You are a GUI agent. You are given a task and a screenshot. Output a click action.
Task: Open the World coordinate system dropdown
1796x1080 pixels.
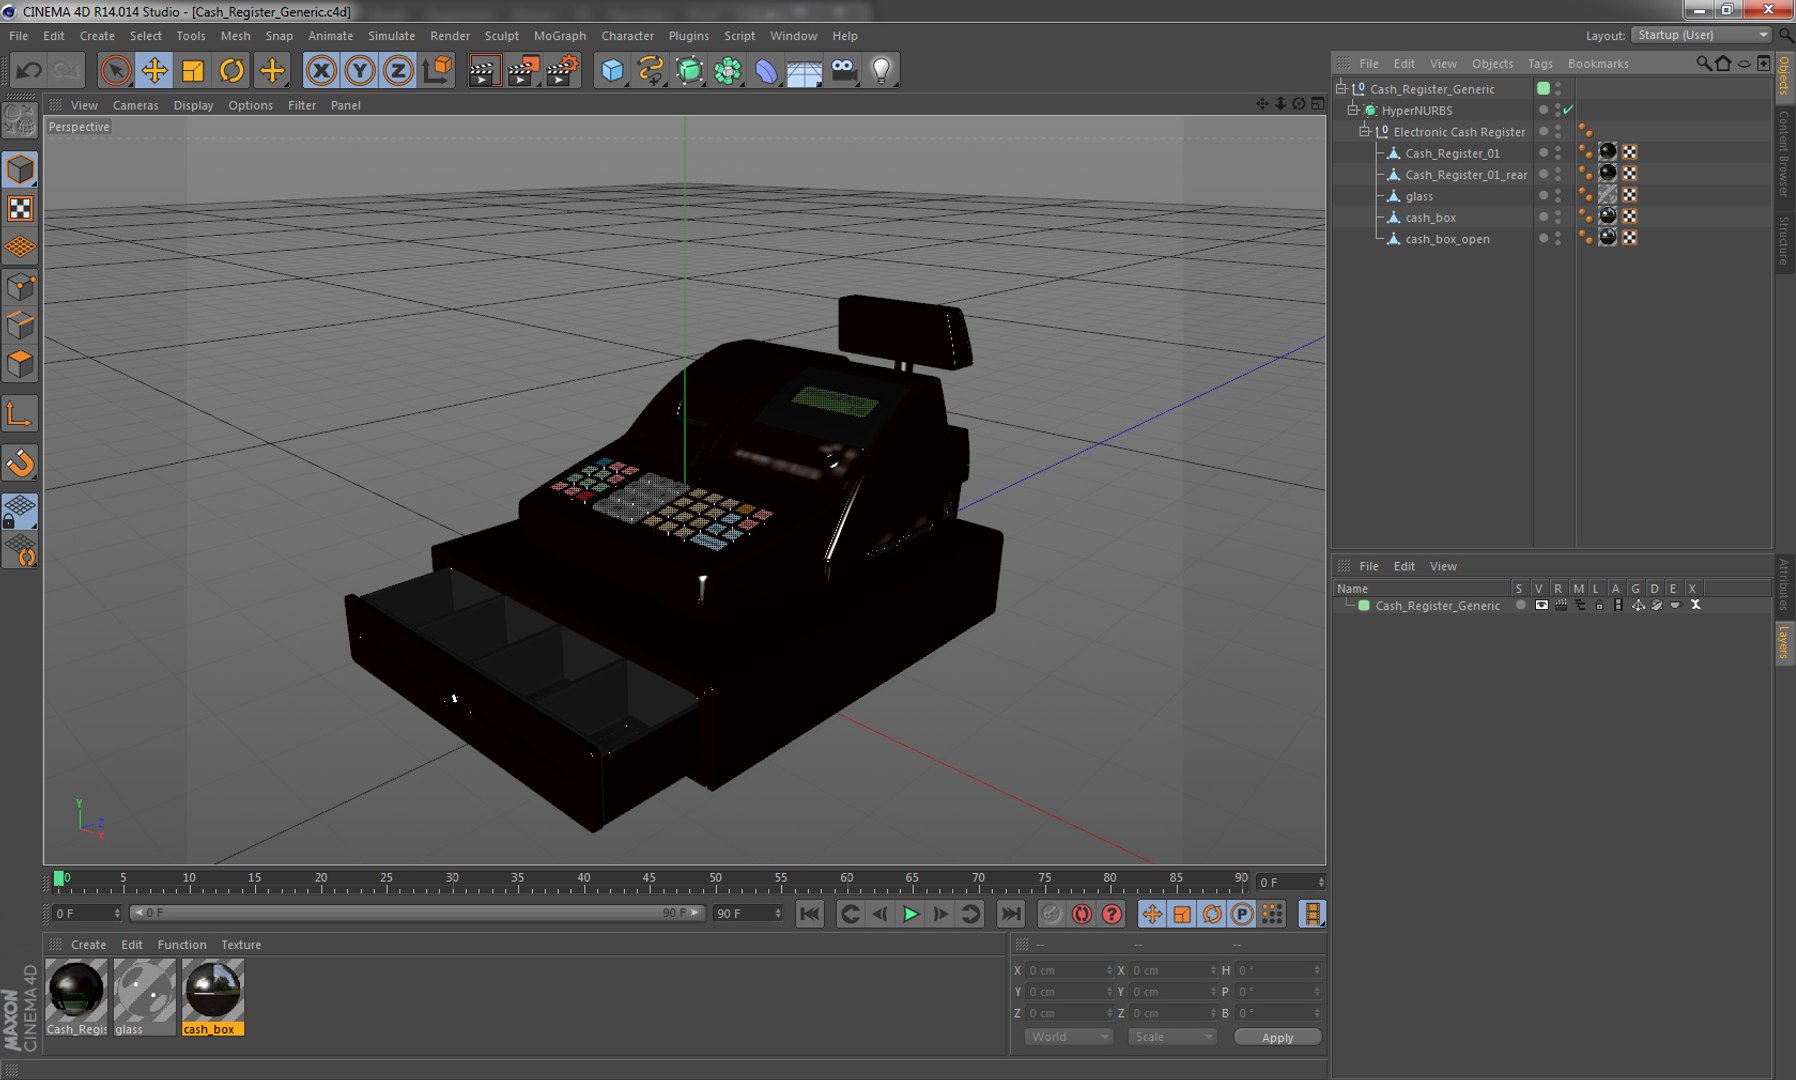(x=1068, y=1037)
